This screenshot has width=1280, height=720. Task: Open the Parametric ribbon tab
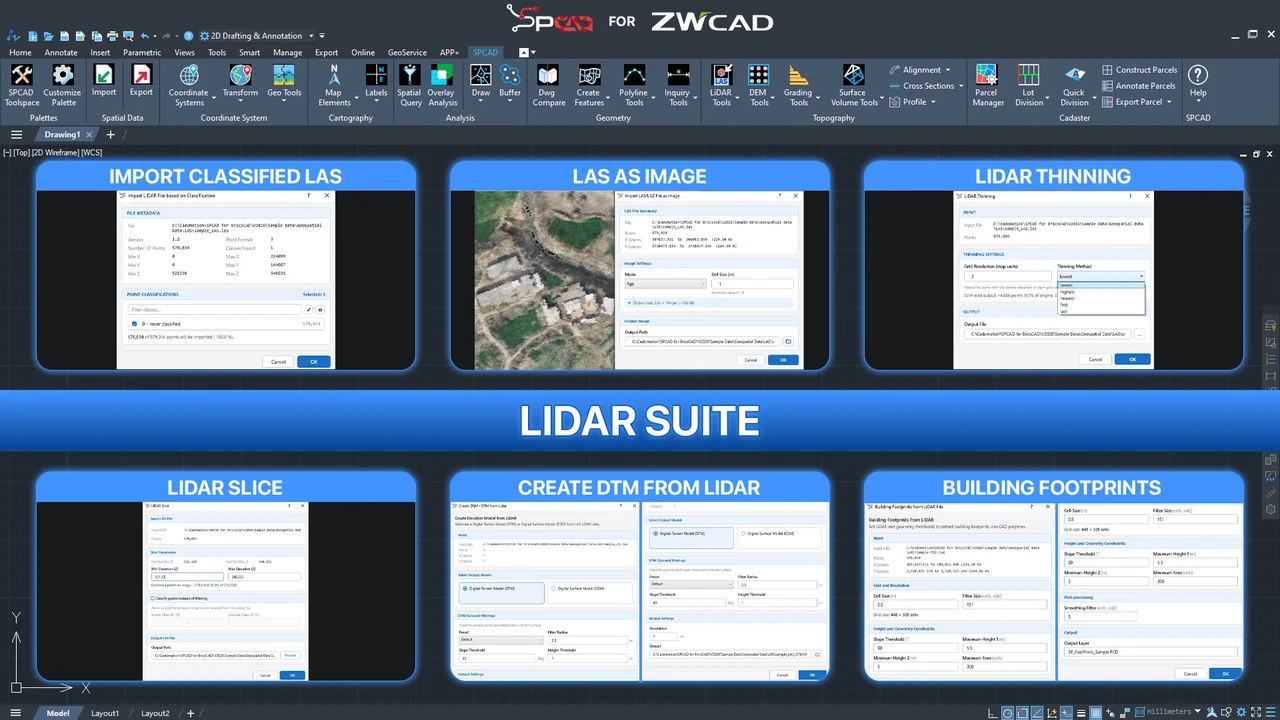pos(142,52)
